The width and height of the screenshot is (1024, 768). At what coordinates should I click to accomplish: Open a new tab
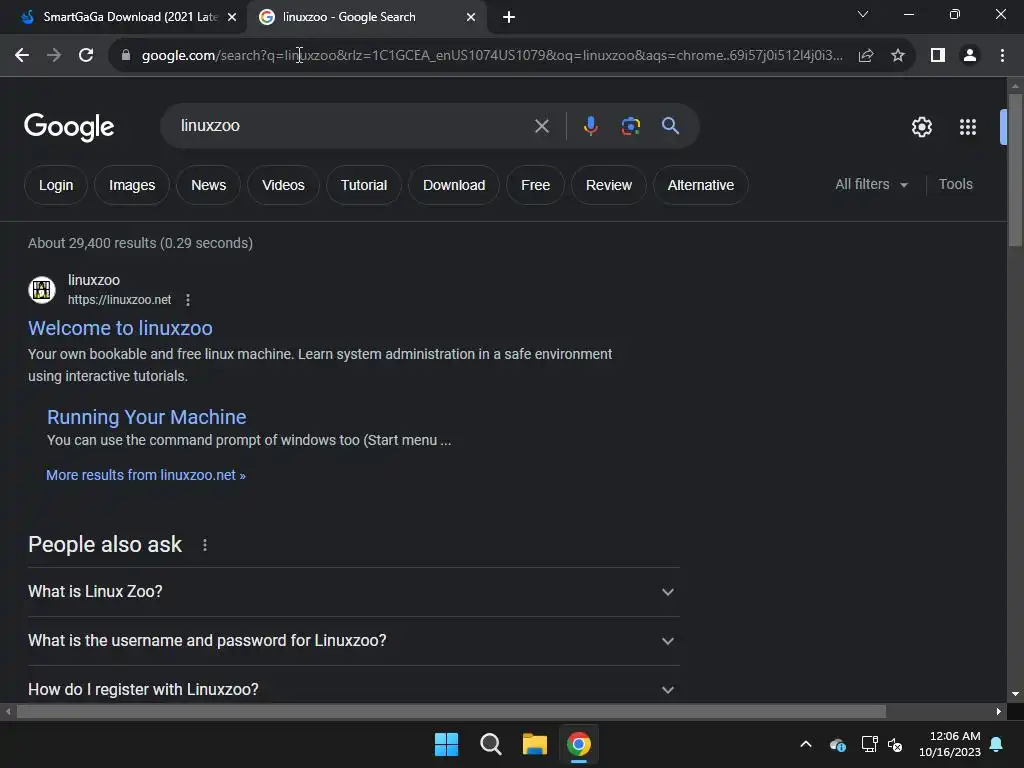click(x=509, y=17)
